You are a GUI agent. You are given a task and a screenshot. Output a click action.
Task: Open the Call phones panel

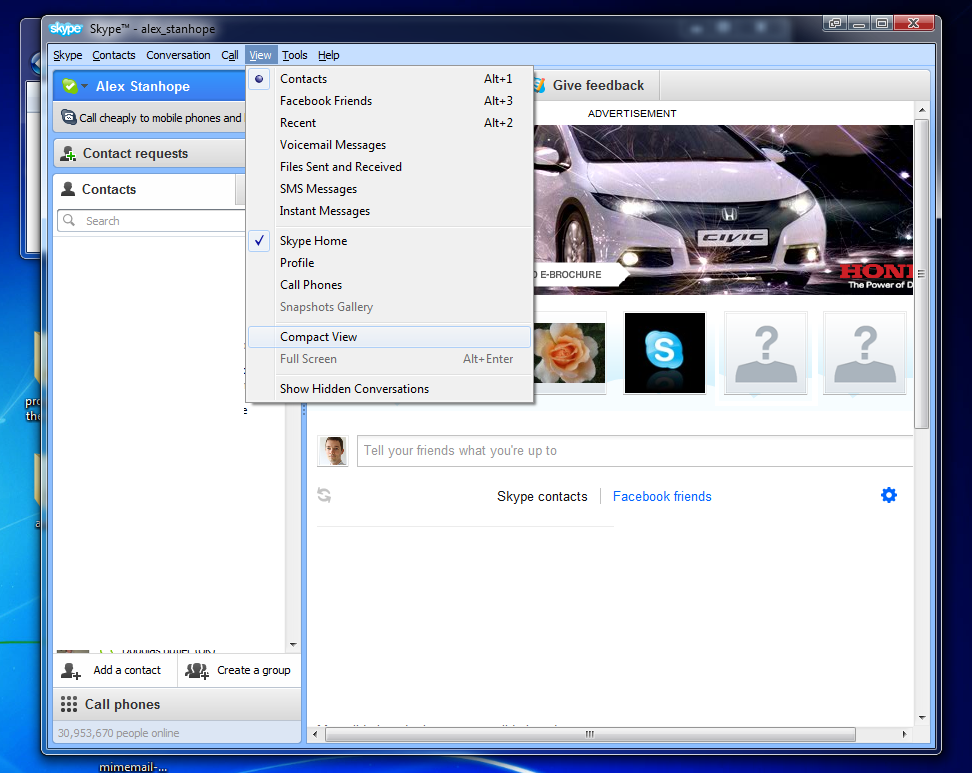point(177,704)
